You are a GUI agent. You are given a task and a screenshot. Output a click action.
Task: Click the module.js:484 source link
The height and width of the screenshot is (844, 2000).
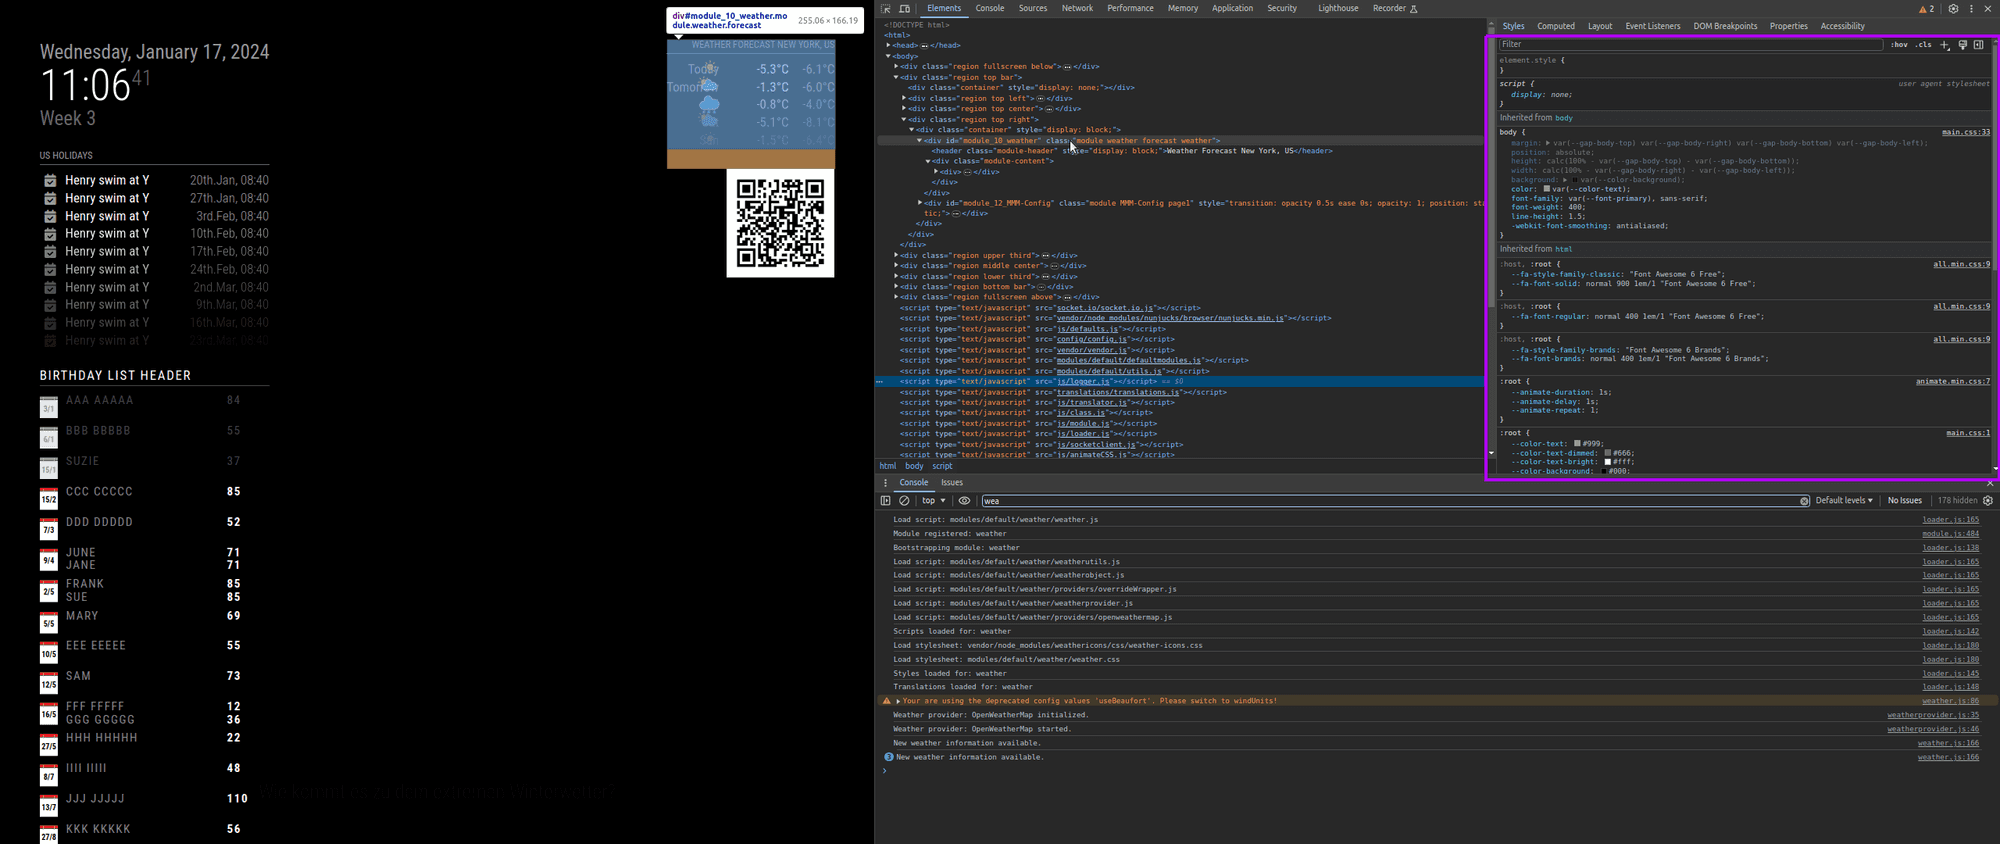point(1950,534)
